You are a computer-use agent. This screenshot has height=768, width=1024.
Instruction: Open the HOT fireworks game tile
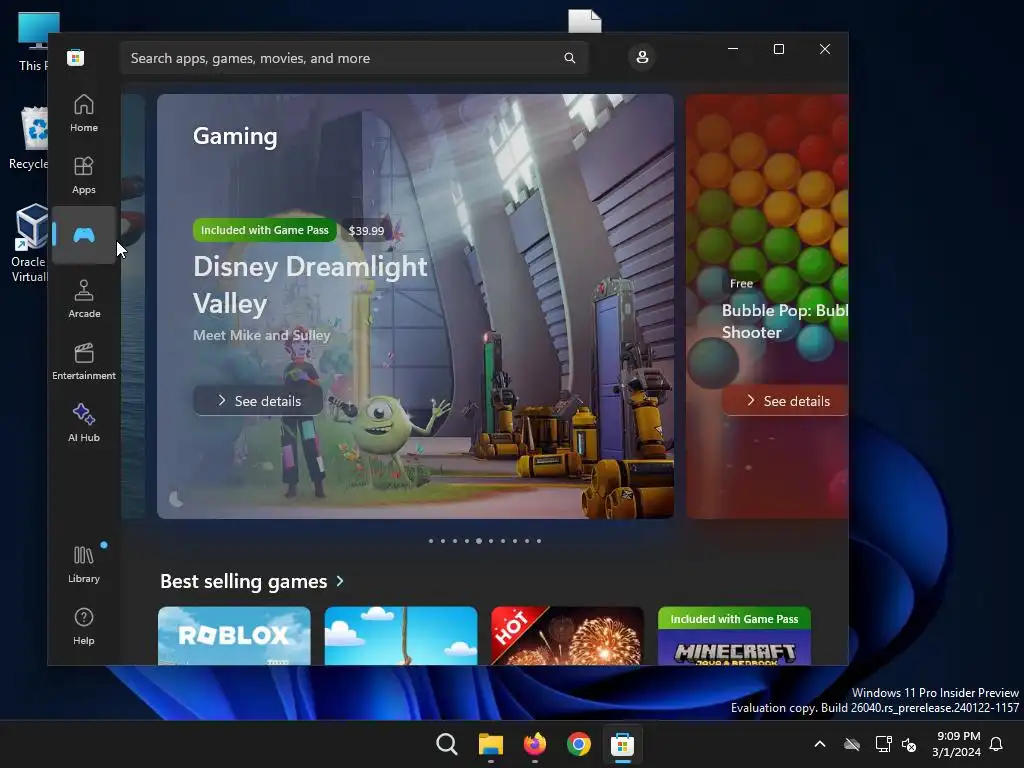[568, 636]
